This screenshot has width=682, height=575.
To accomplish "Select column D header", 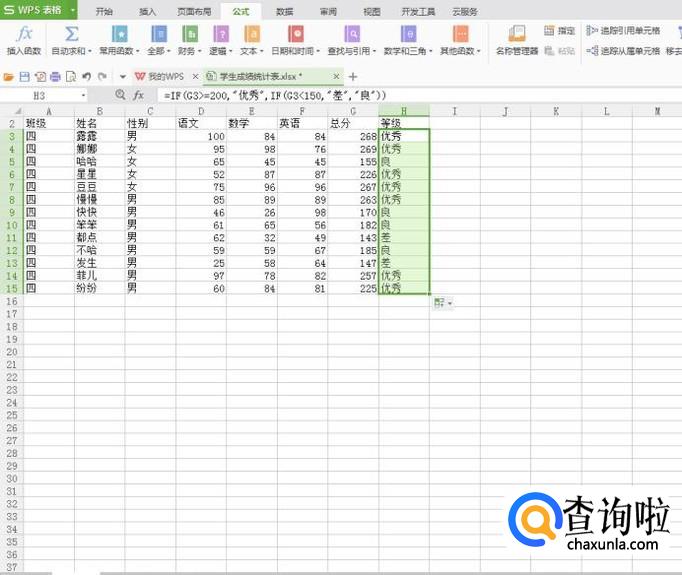I will click(x=201, y=111).
